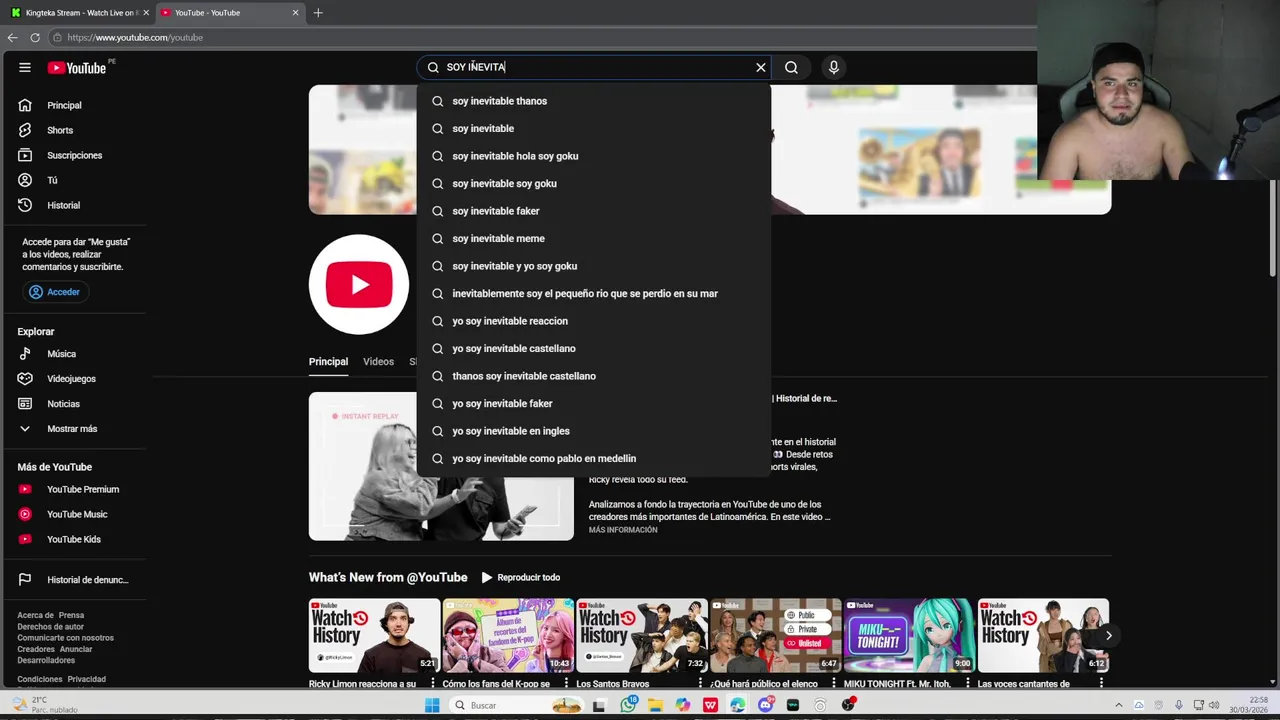Clear the search box with the X
The height and width of the screenshot is (720, 1280).
[761, 67]
